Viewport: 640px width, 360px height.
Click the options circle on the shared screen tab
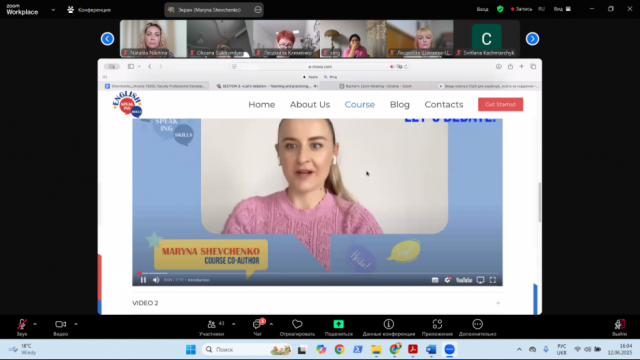point(258,10)
